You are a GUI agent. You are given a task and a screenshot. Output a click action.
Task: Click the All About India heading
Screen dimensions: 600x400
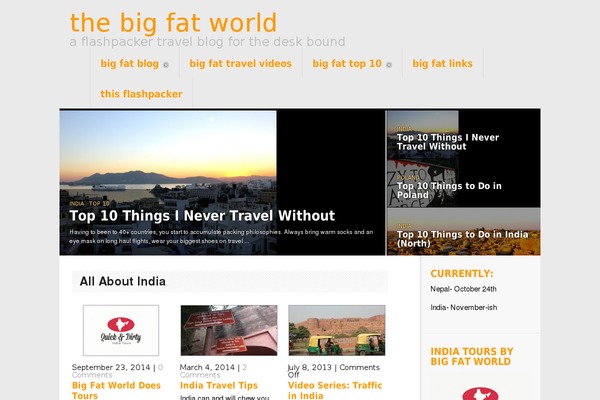pyautogui.click(x=122, y=281)
